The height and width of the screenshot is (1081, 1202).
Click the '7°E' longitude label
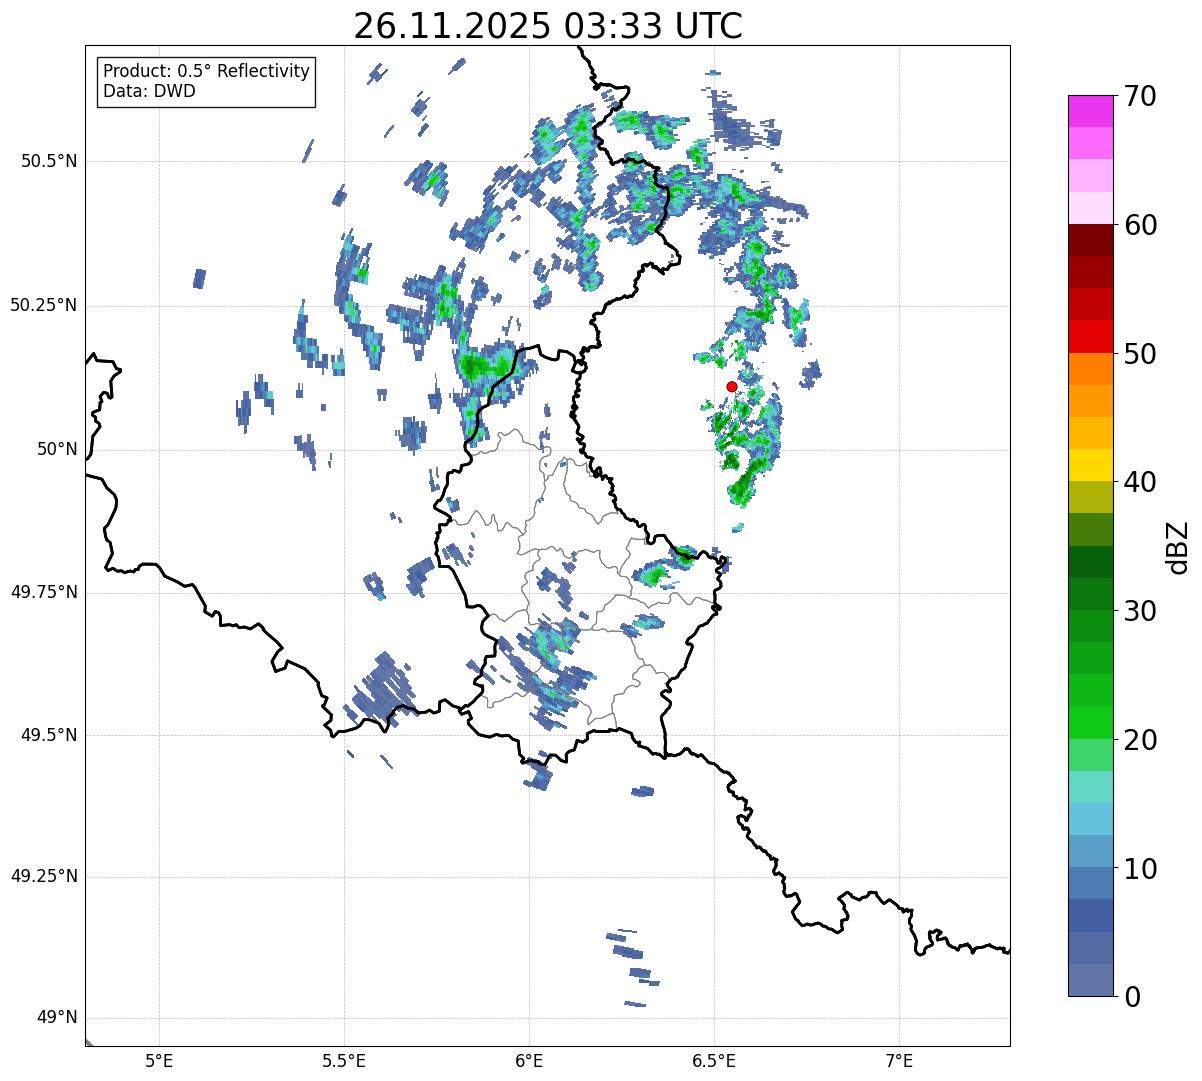[899, 1061]
